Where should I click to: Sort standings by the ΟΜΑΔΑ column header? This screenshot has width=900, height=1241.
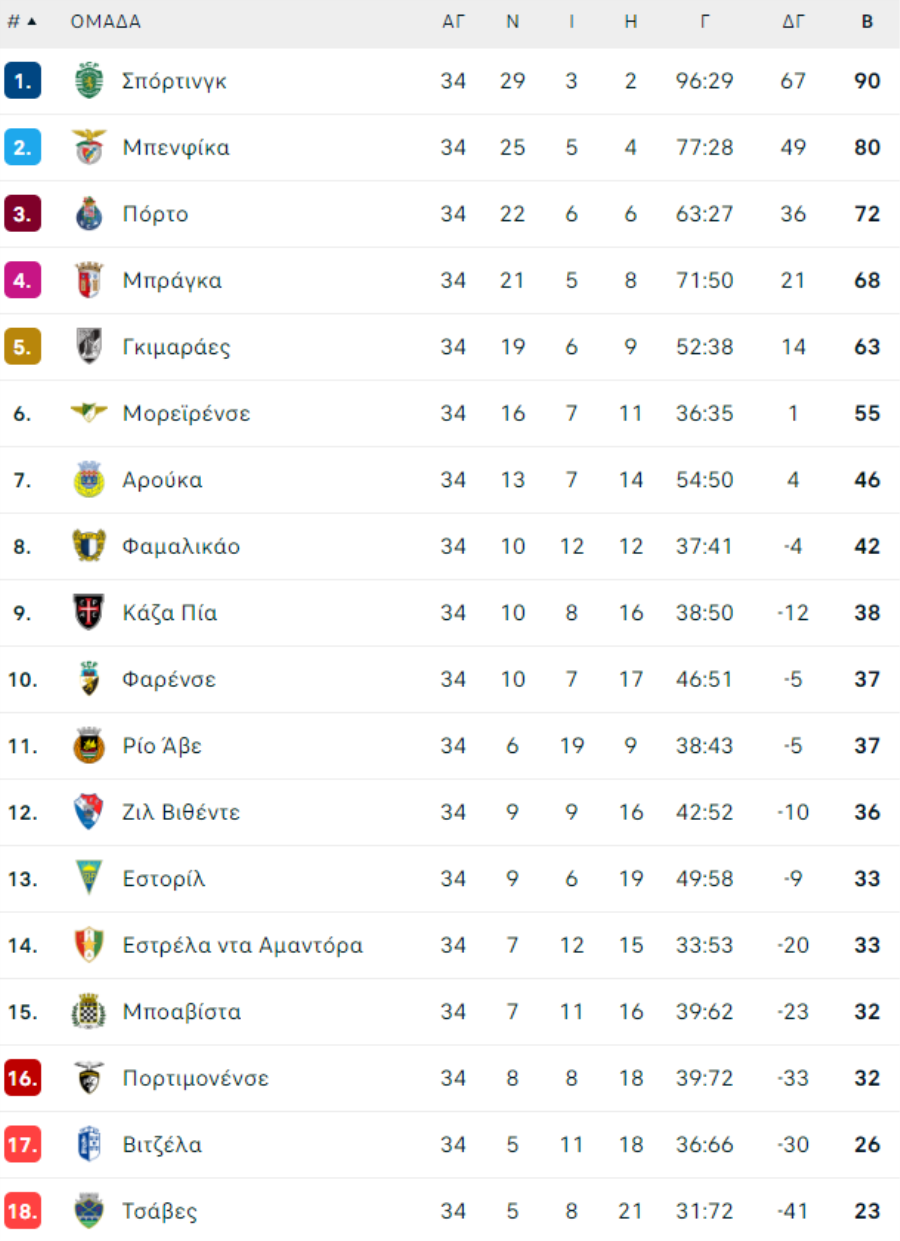pyautogui.click(x=105, y=22)
